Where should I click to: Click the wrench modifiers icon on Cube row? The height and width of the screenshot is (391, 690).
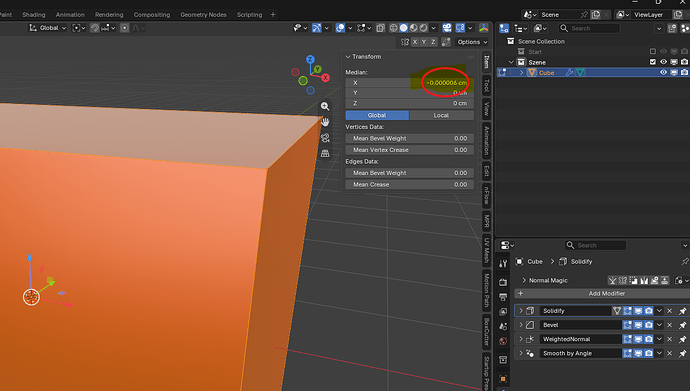coord(569,73)
